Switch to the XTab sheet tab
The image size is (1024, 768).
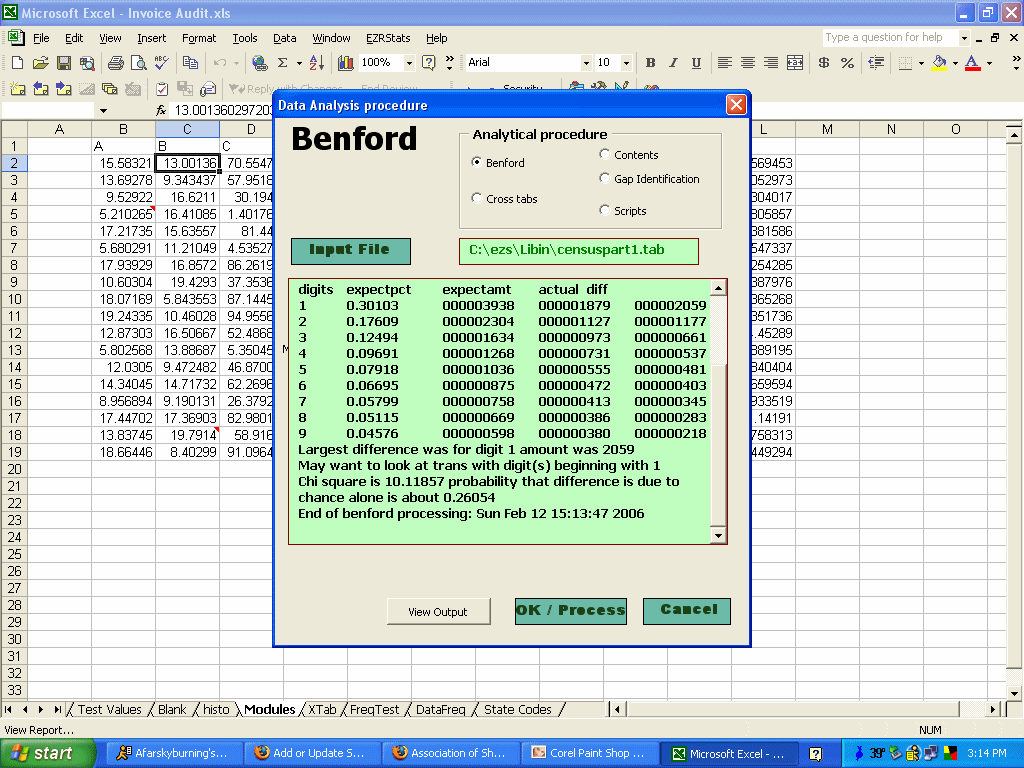322,709
